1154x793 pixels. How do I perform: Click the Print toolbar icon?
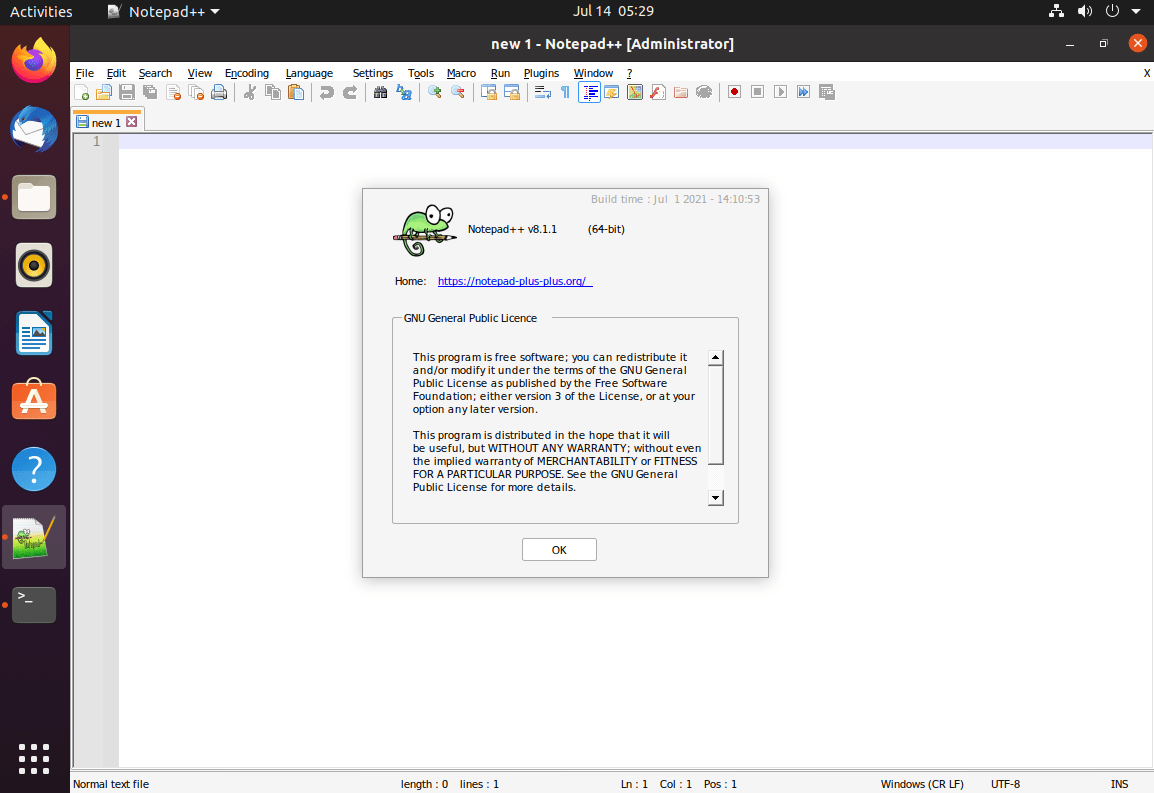219,92
